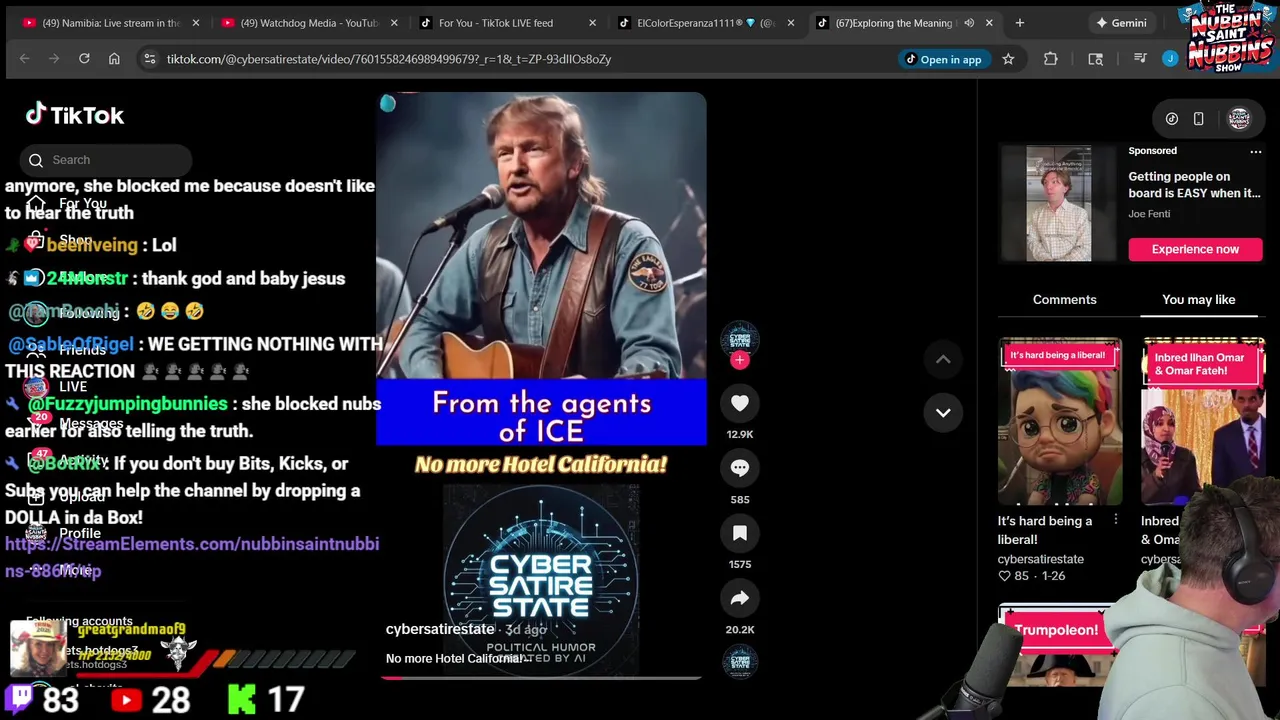The height and width of the screenshot is (720, 1280).
Task: Open the StreamElements link in chat
Action: click(x=192, y=557)
